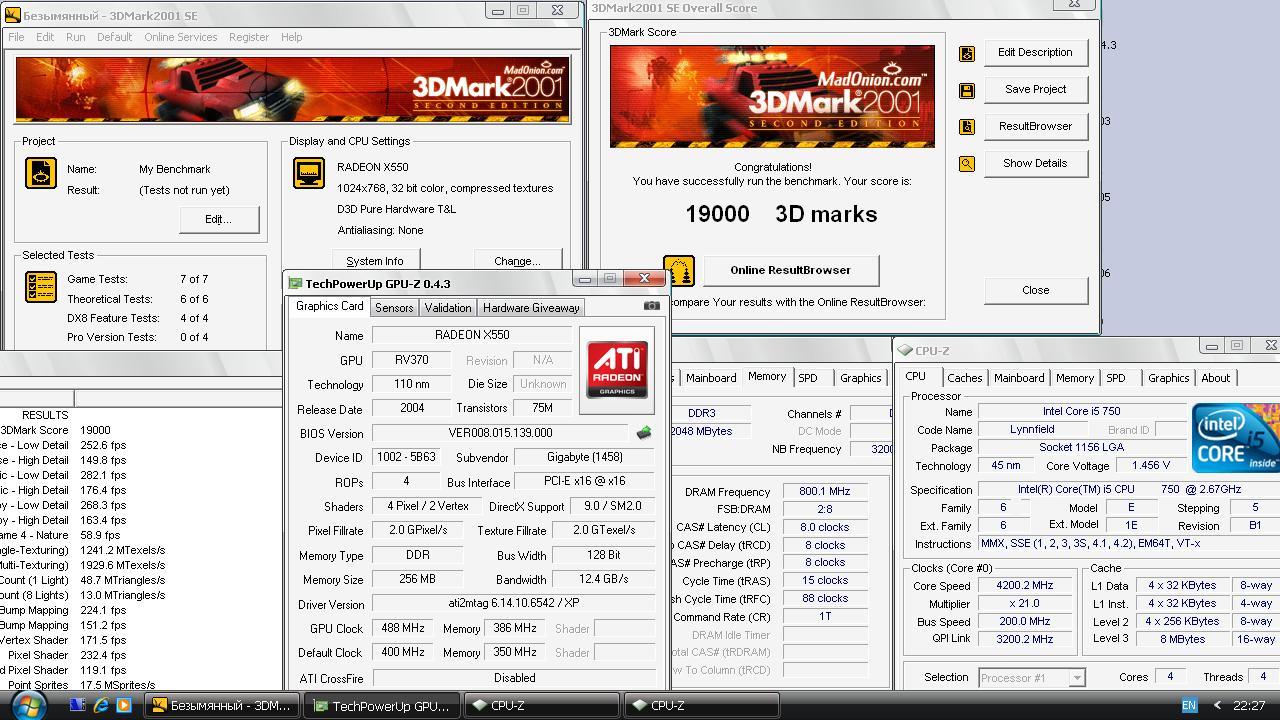Click the Project Edit... button
This screenshot has width=1280, height=720.
[x=218, y=219]
